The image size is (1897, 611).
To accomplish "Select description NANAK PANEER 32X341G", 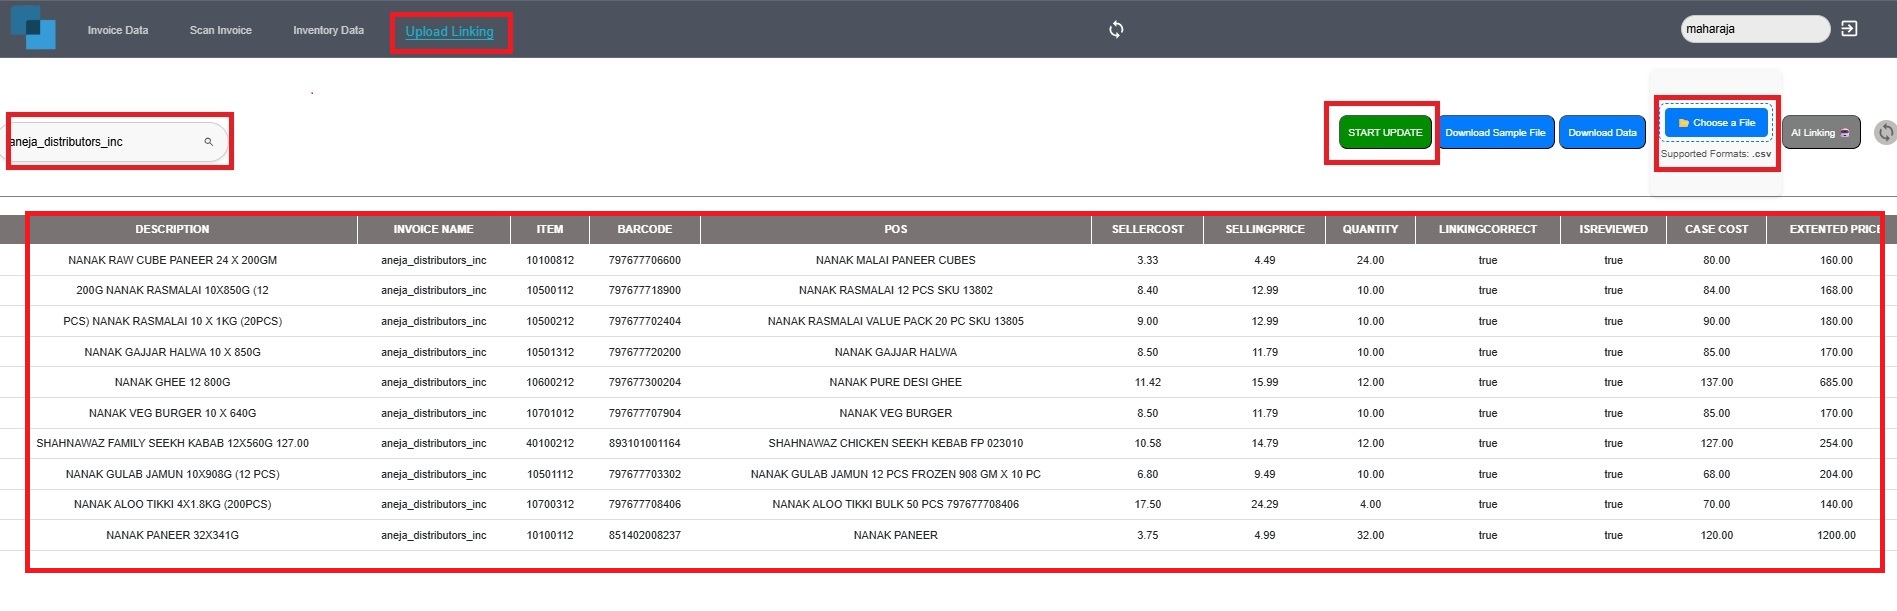I will click(173, 535).
